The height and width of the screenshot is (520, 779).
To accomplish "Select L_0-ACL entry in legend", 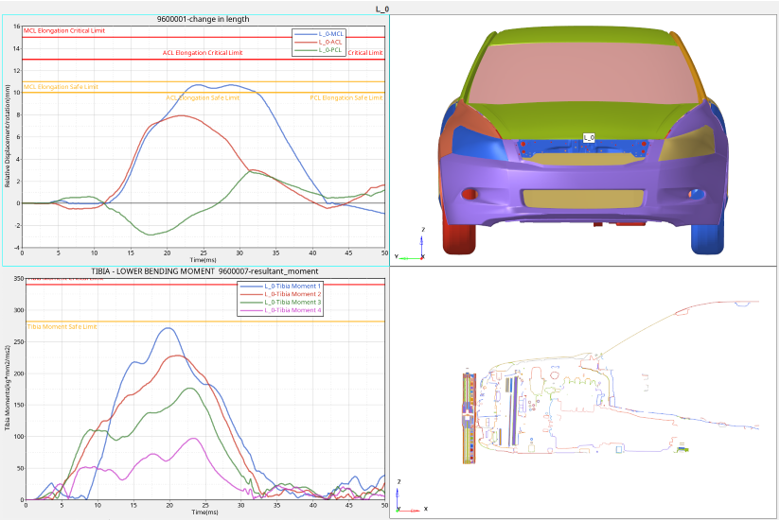I will [331, 42].
